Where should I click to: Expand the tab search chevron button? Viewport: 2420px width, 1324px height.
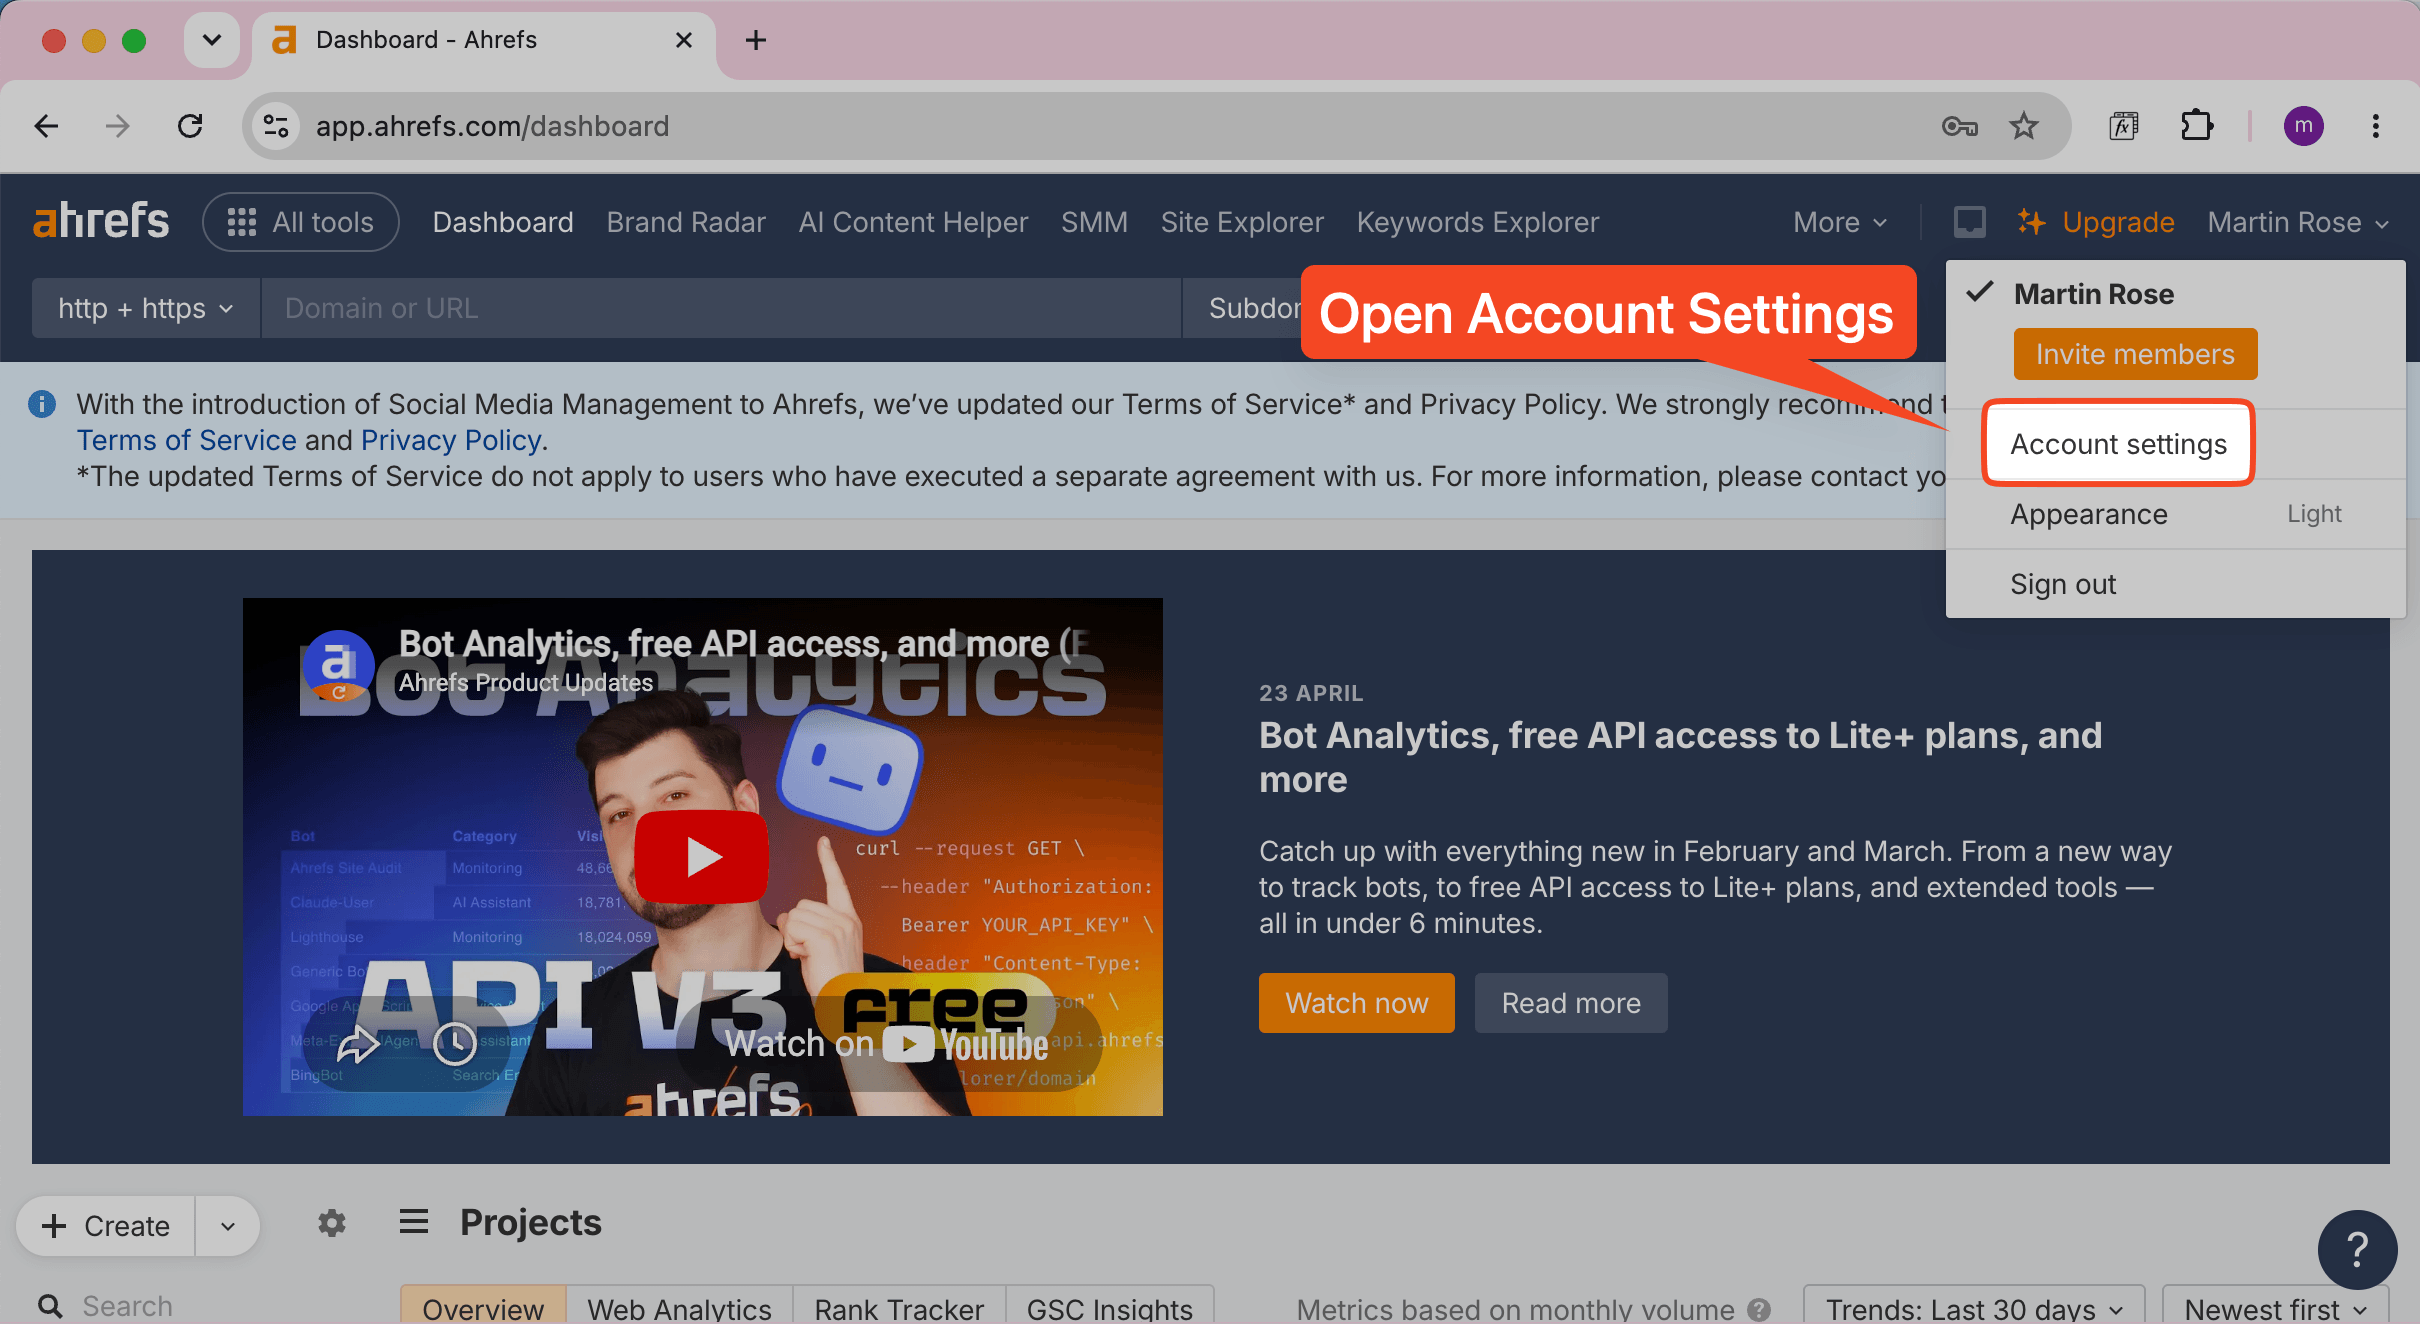(x=212, y=40)
